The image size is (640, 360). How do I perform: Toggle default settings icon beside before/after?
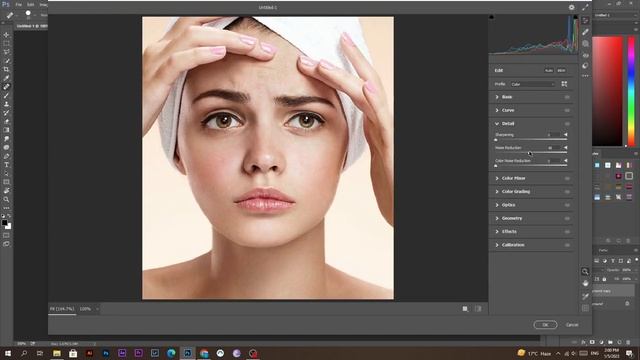(478, 309)
